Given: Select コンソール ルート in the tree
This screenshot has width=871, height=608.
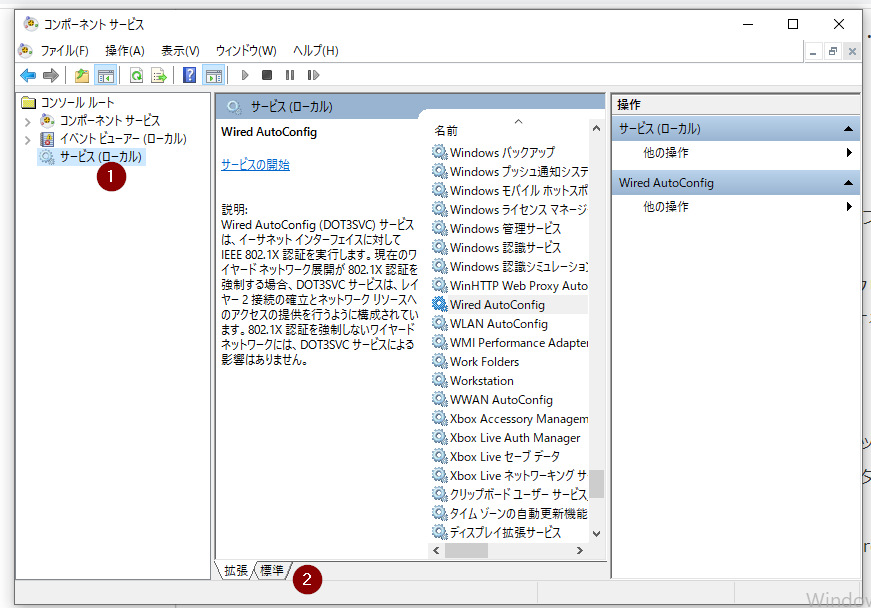Looking at the screenshot, I should pyautogui.click(x=77, y=102).
